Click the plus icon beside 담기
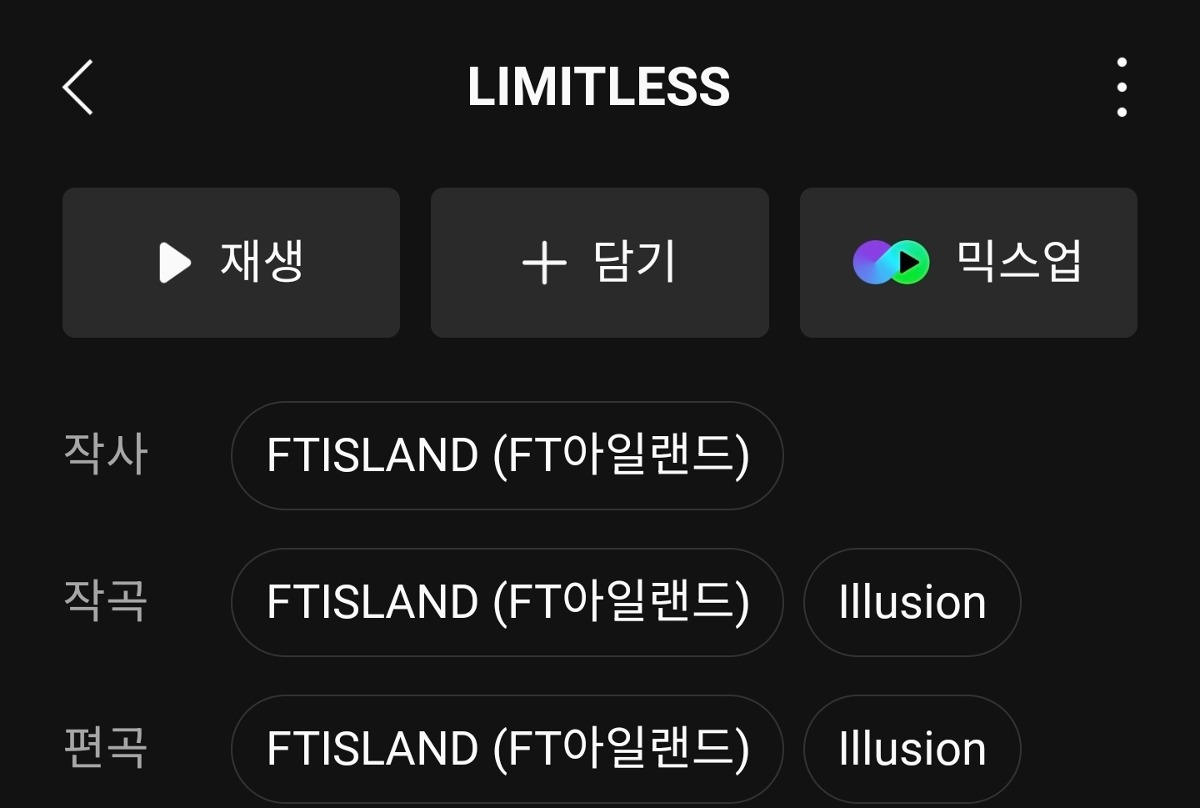This screenshot has height=808, width=1200. [544, 264]
